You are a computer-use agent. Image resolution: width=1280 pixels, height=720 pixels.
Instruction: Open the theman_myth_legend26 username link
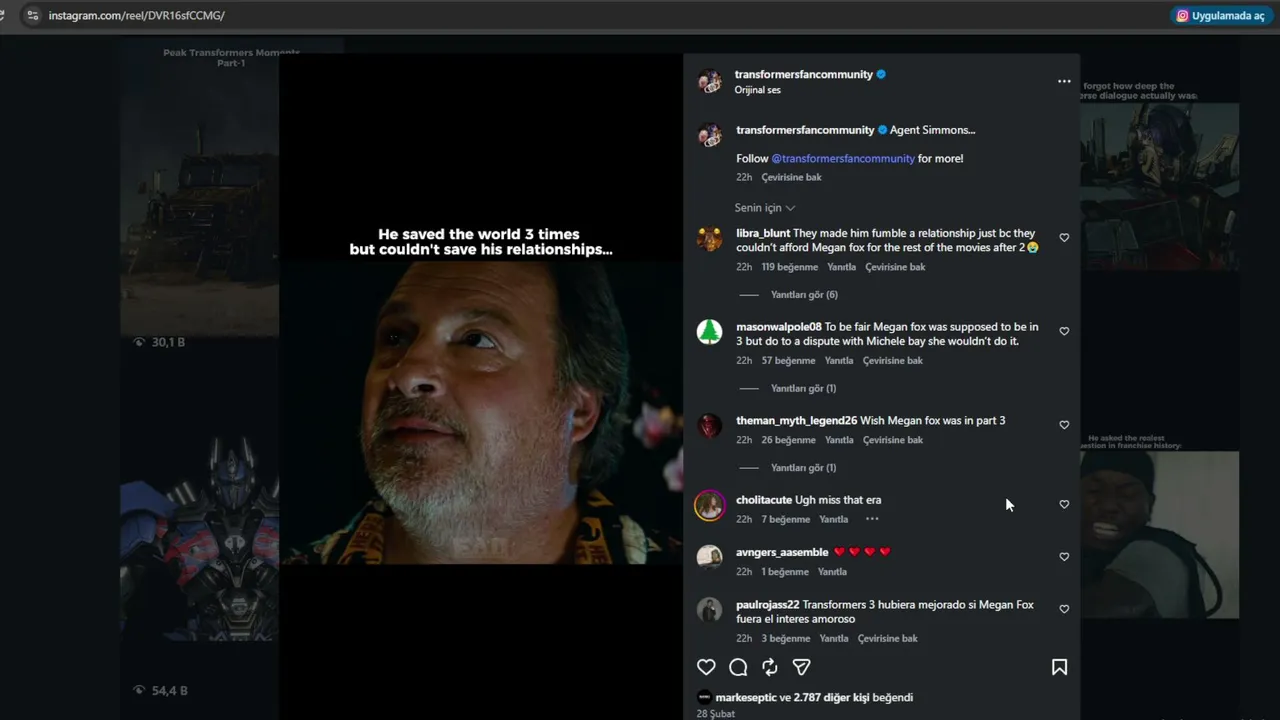797,420
